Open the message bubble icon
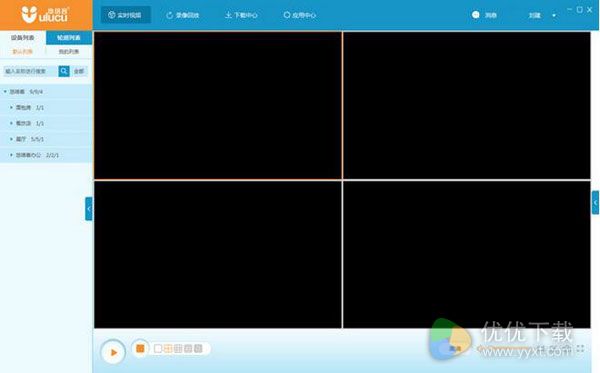The height and width of the screenshot is (373, 600). [476, 15]
